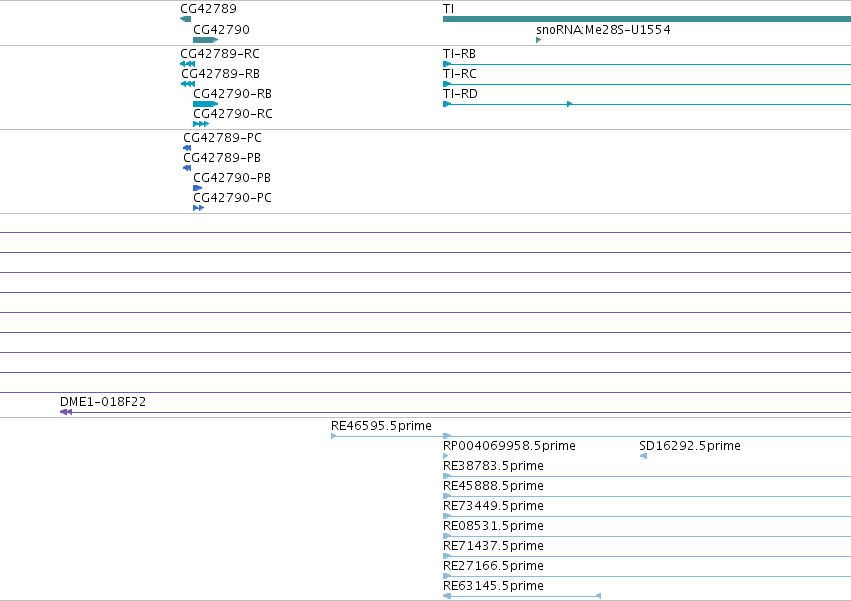Click the Tl-RC transcript start arrow

click(x=447, y=84)
